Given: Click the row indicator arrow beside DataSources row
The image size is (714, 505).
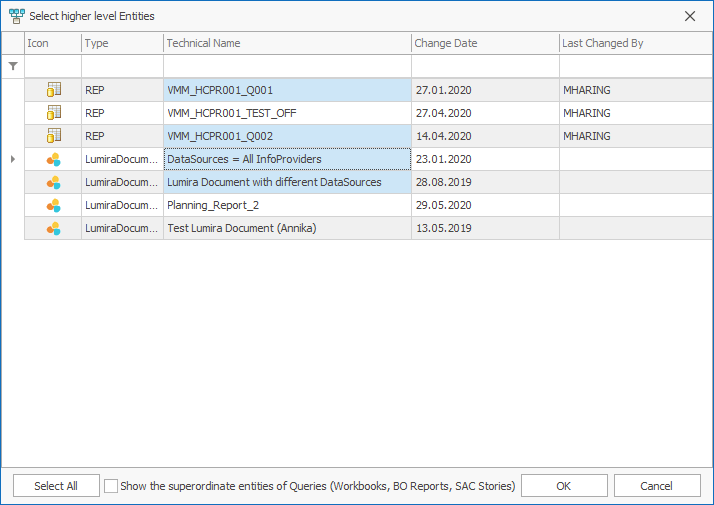Looking at the screenshot, I should coord(12,159).
